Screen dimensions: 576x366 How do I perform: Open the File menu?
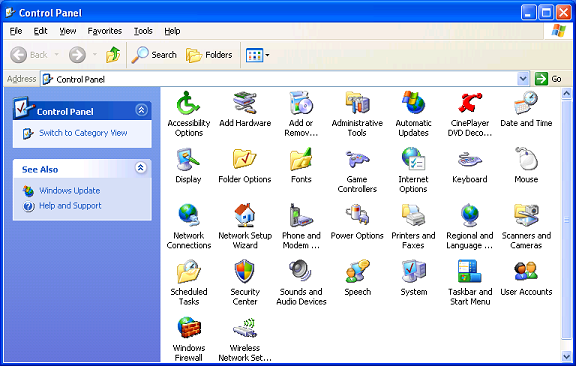[16, 31]
